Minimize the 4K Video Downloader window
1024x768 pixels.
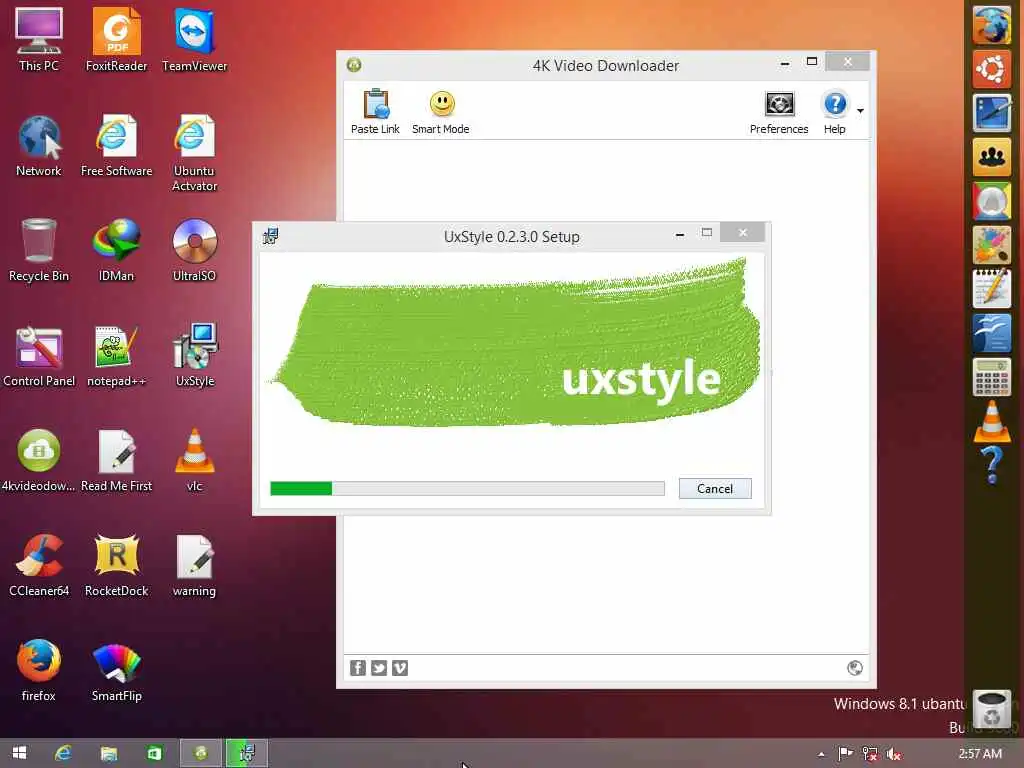pyautogui.click(x=785, y=63)
